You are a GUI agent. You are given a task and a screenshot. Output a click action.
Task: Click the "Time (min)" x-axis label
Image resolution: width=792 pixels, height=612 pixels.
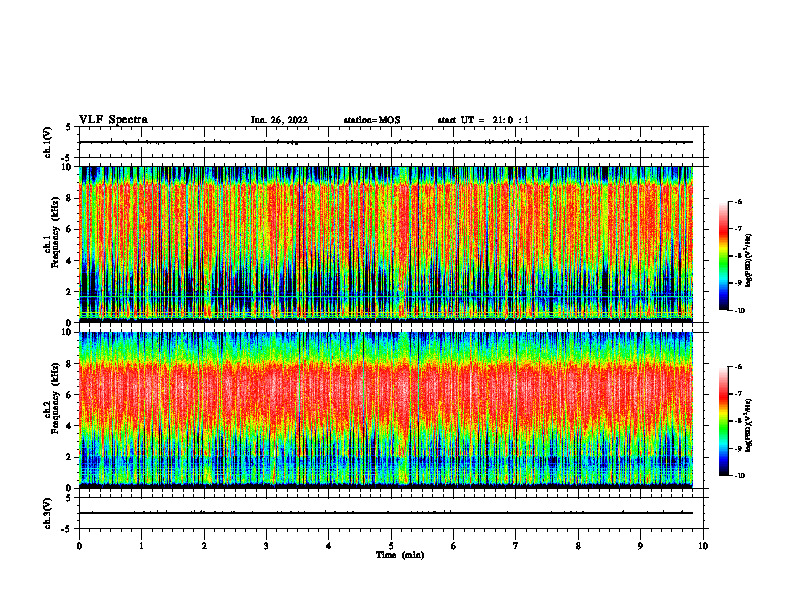point(400,555)
